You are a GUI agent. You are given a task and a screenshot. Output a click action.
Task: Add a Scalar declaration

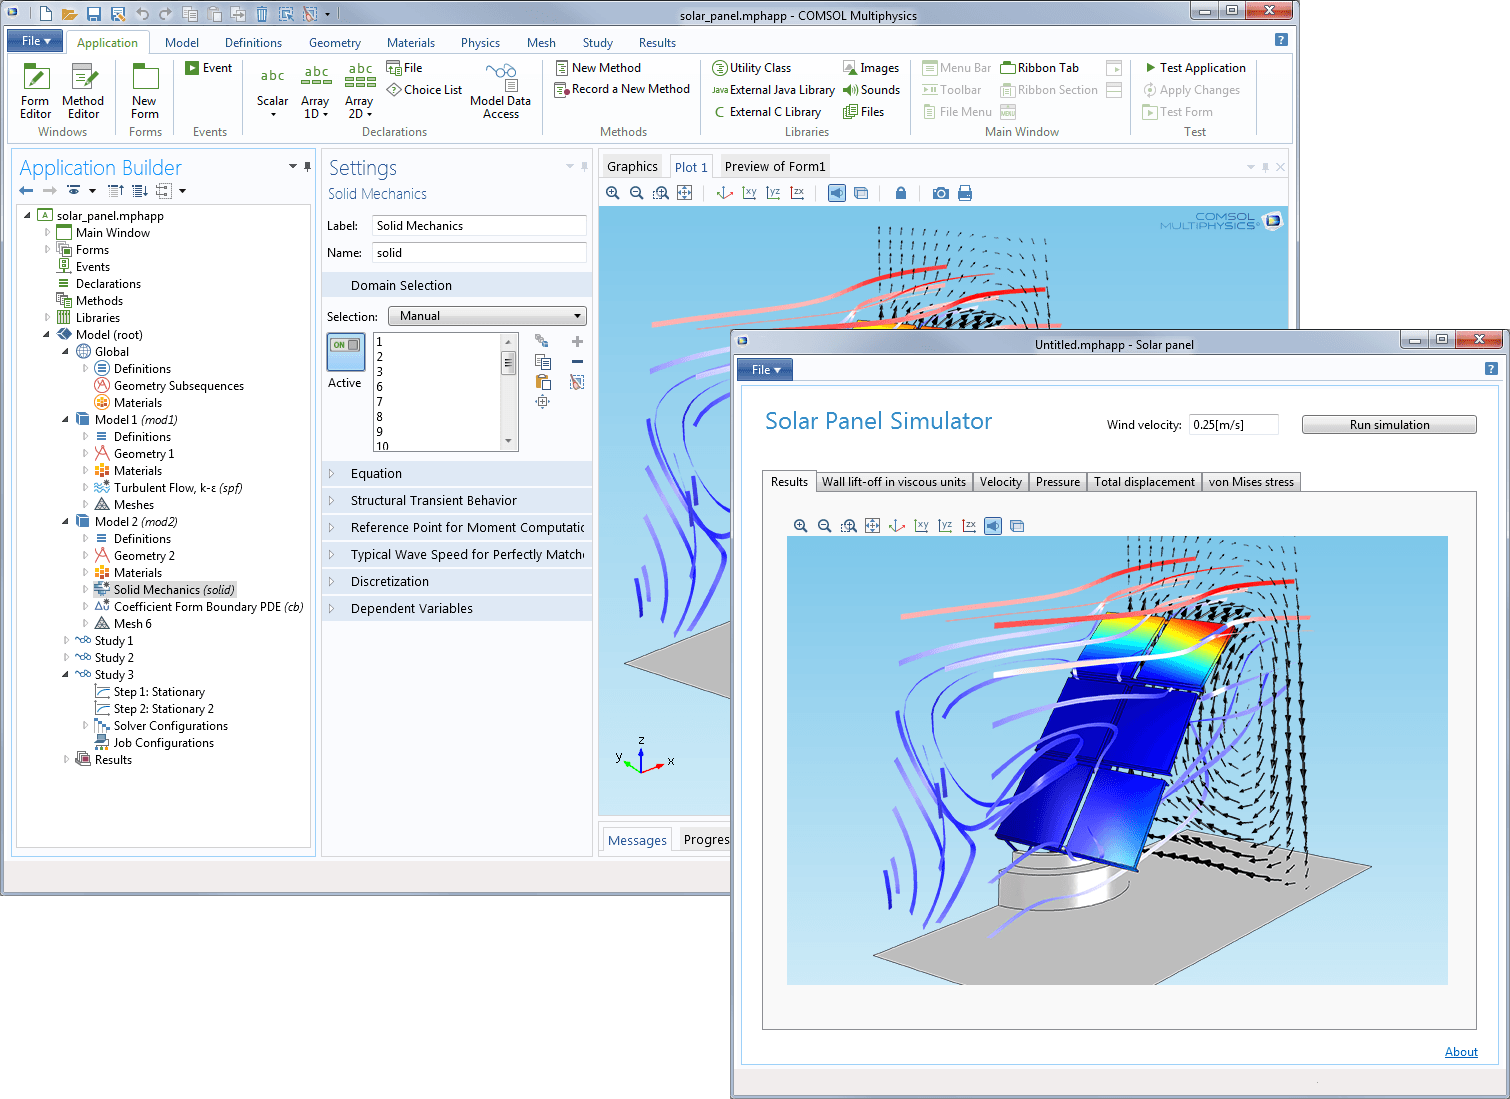(x=272, y=91)
